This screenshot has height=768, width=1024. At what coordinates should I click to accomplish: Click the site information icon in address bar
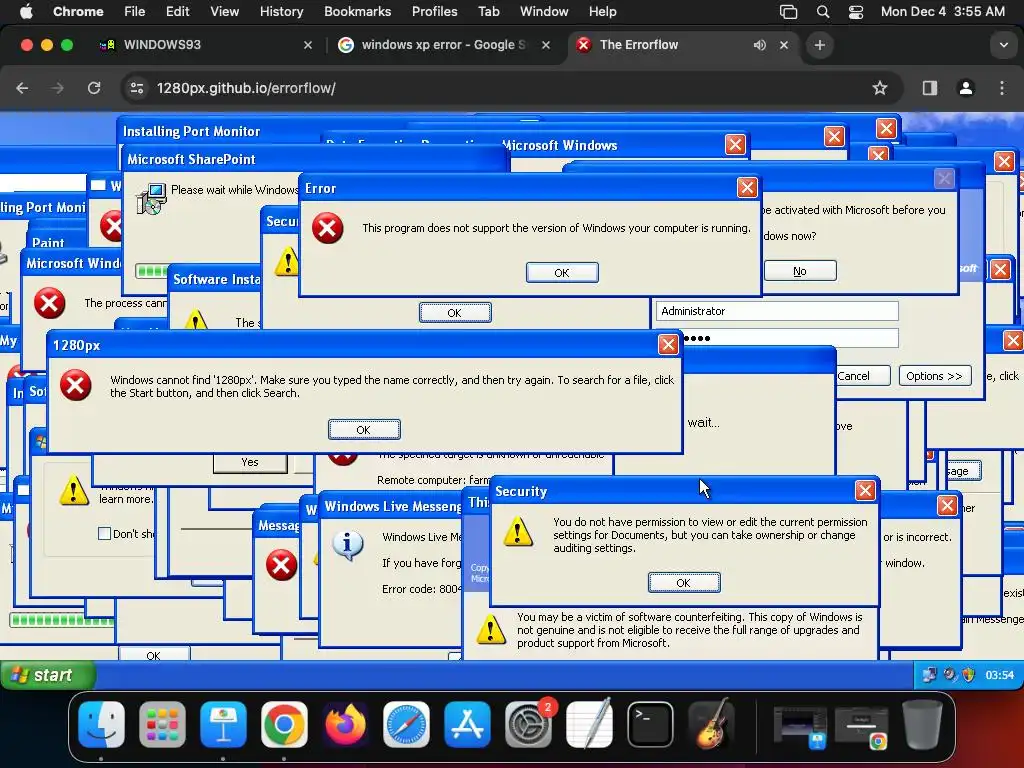(x=136, y=88)
